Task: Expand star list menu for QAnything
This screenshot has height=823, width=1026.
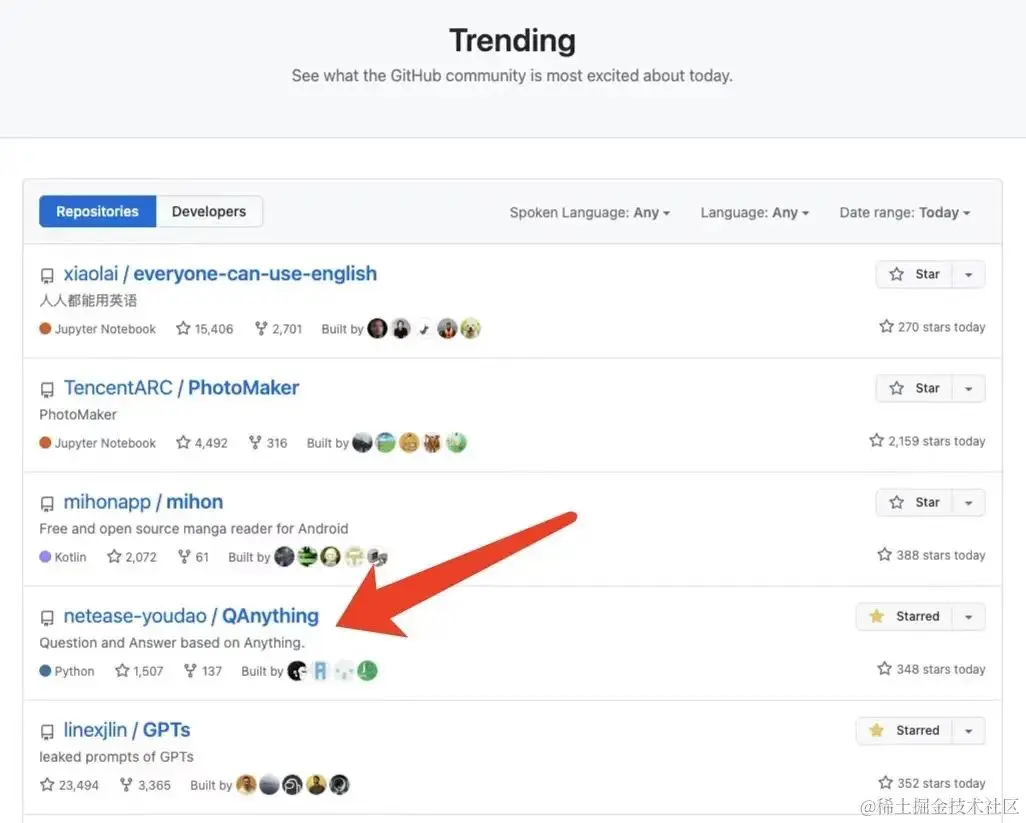Action: pyautogui.click(x=968, y=616)
